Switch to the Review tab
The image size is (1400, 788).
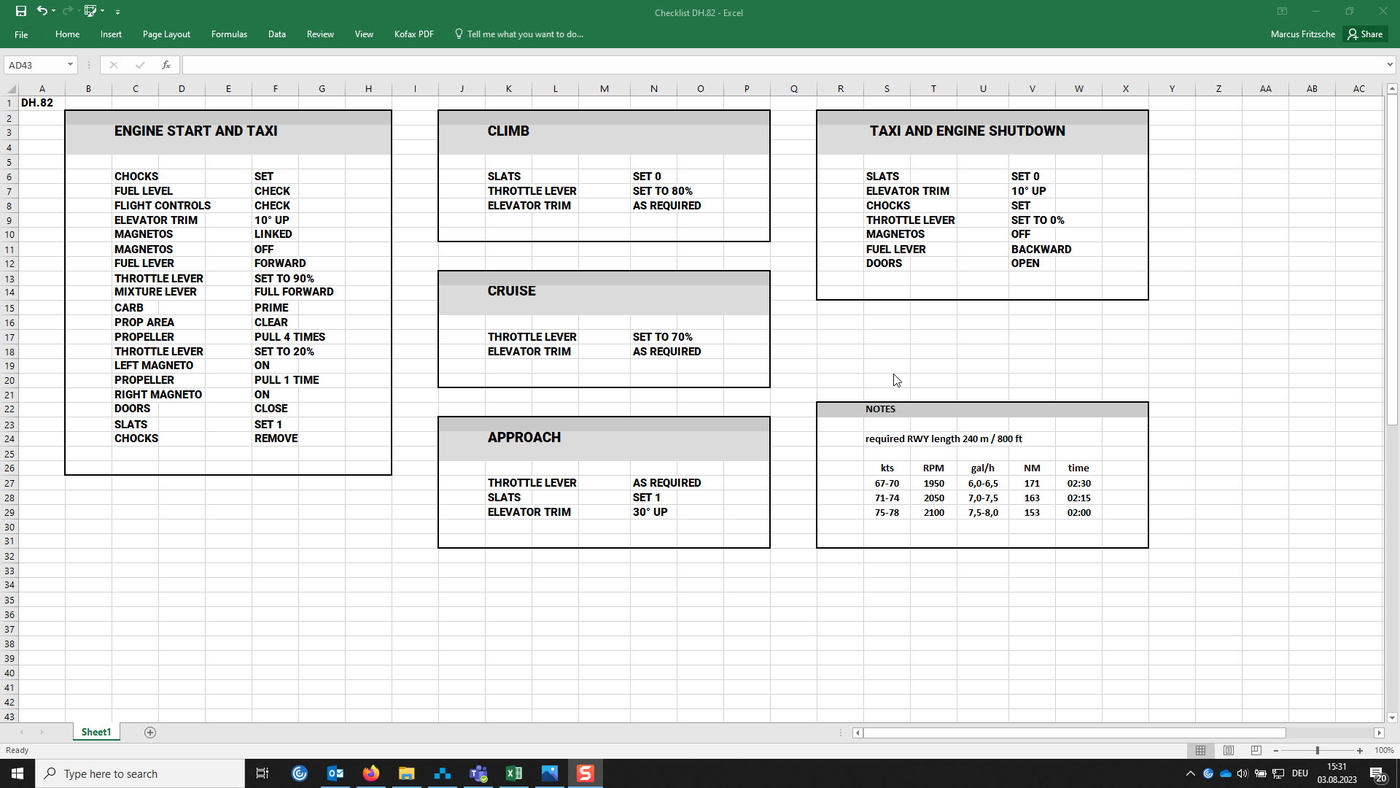pos(320,34)
